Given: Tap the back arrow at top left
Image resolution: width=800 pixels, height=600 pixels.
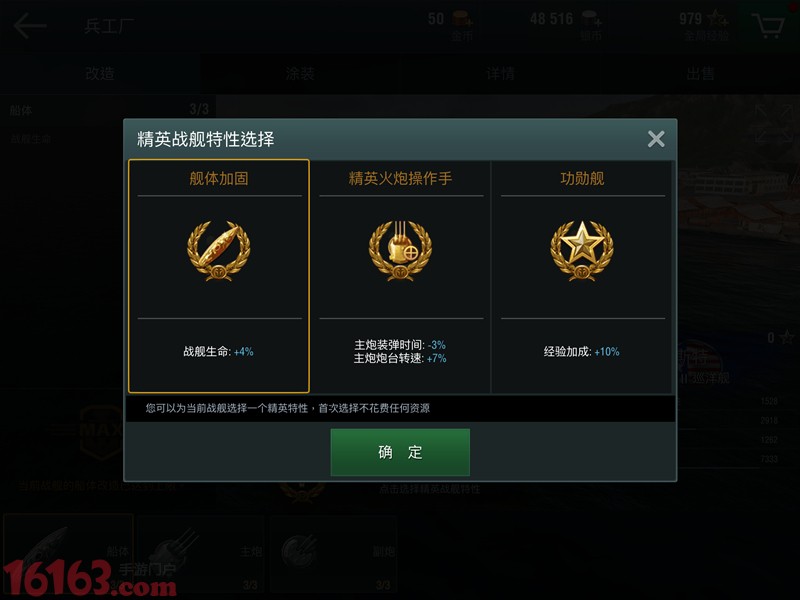Looking at the screenshot, I should click(30, 26).
